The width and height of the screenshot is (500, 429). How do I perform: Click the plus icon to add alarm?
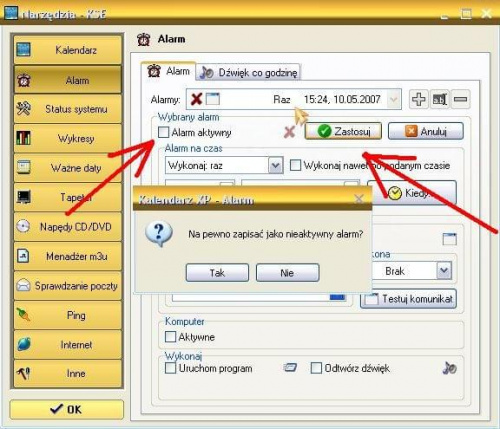(419, 99)
